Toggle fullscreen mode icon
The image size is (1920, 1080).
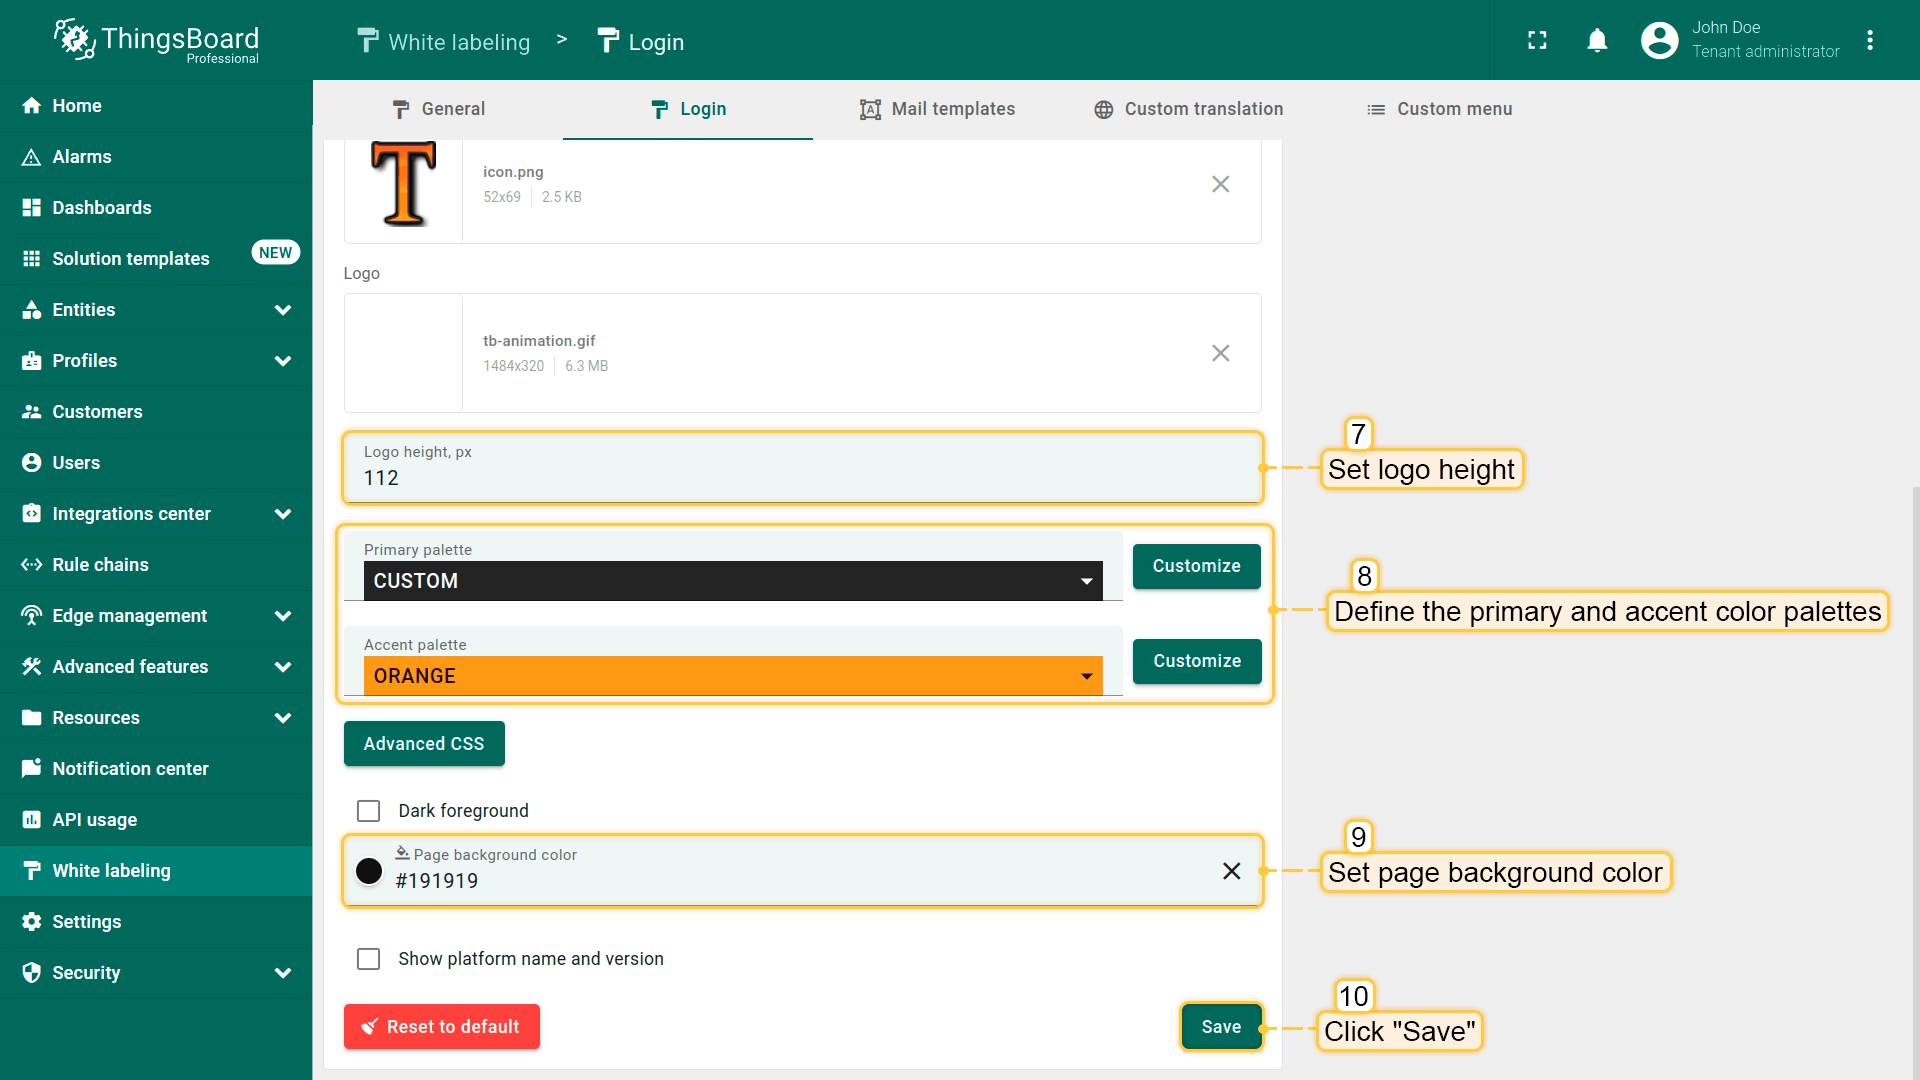(x=1537, y=40)
